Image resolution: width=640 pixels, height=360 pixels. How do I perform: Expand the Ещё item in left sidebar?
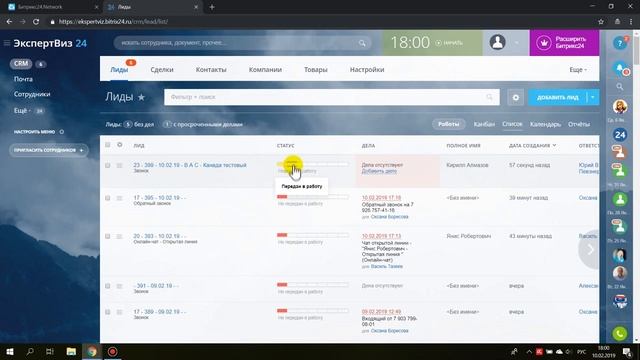(x=22, y=111)
